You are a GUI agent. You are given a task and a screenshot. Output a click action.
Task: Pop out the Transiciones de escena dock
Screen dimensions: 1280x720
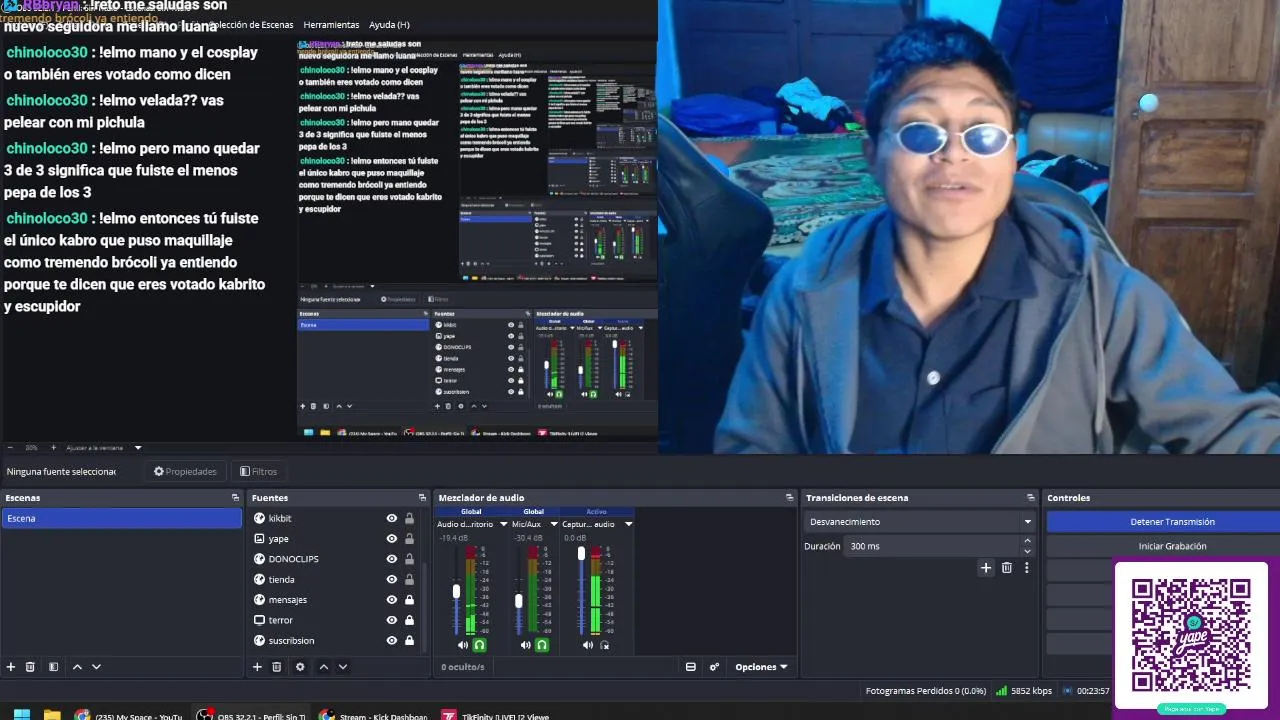tap(1030, 498)
